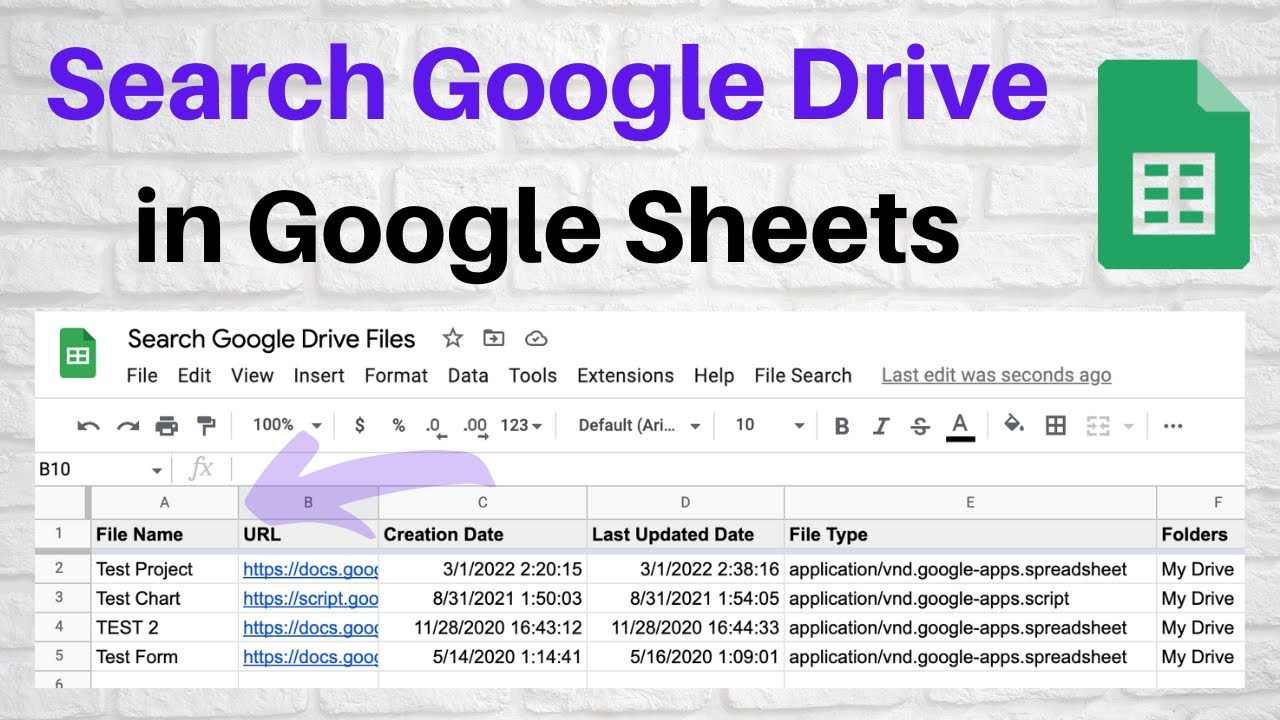1280x720 pixels.
Task: Select column C header
Action: (x=482, y=502)
